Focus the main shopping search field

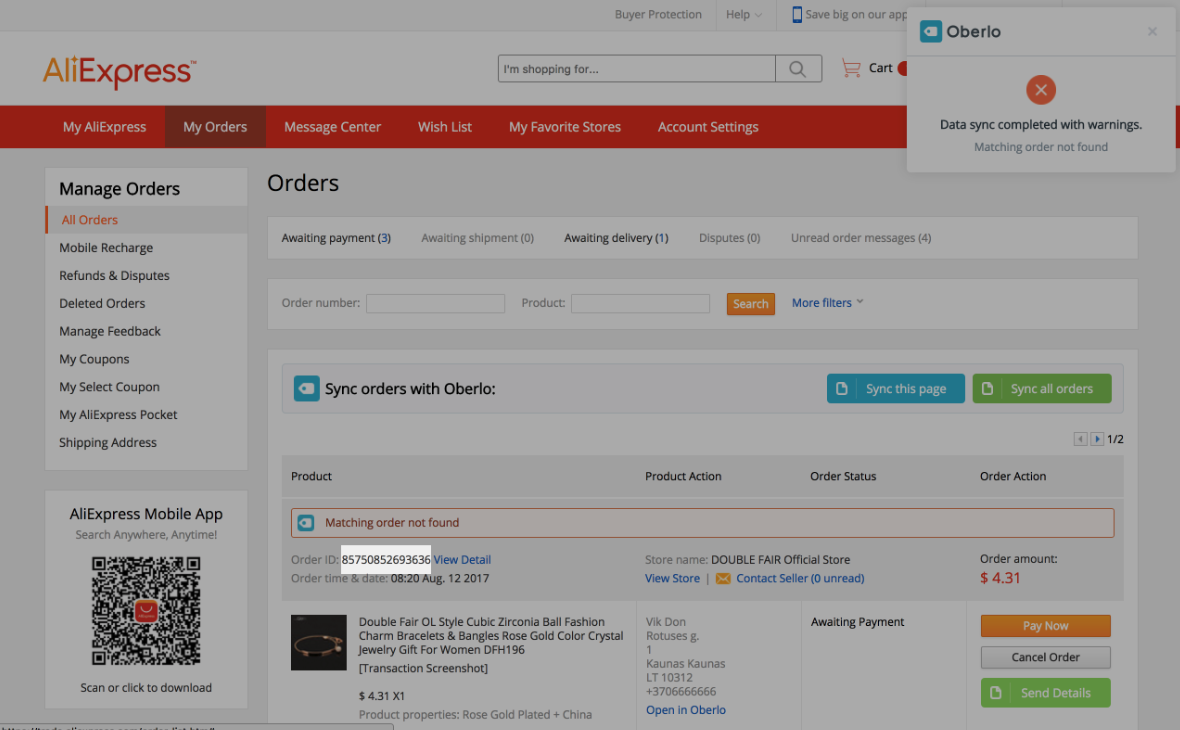pos(637,69)
